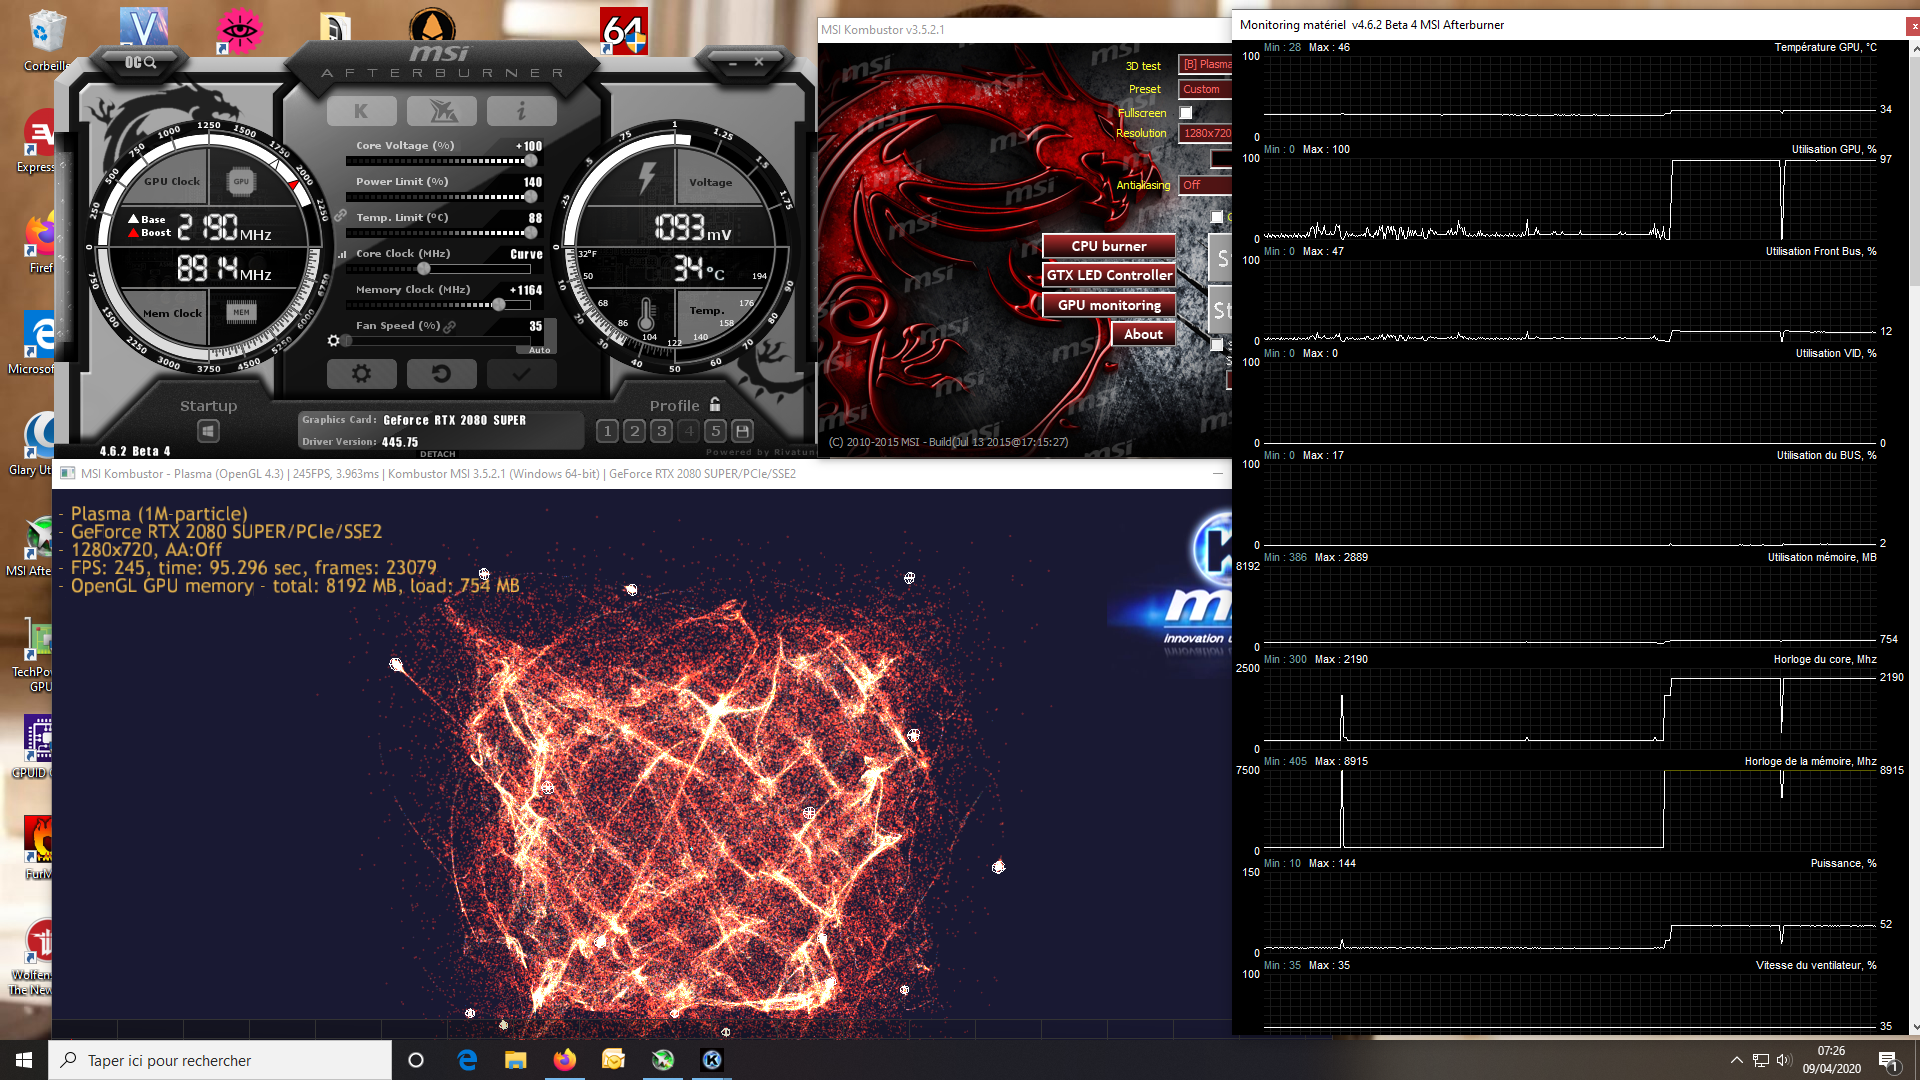Launch Kombustor via the K button

pyautogui.click(x=361, y=111)
